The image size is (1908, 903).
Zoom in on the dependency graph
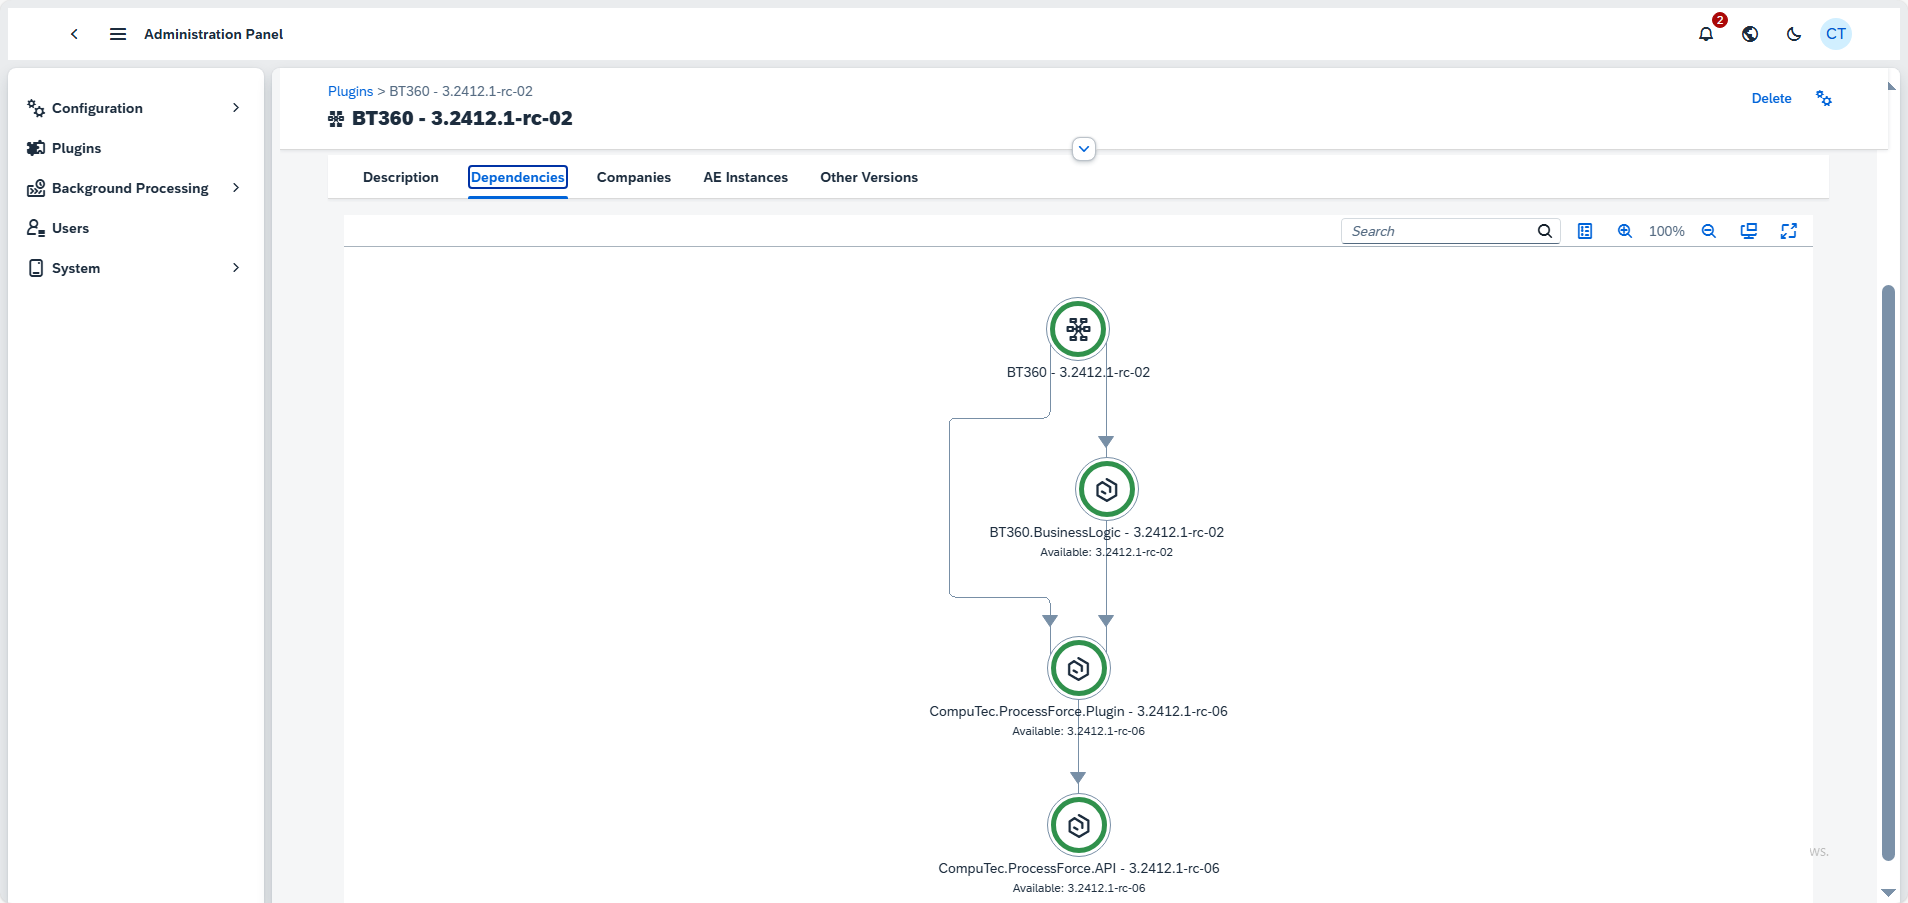1625,231
